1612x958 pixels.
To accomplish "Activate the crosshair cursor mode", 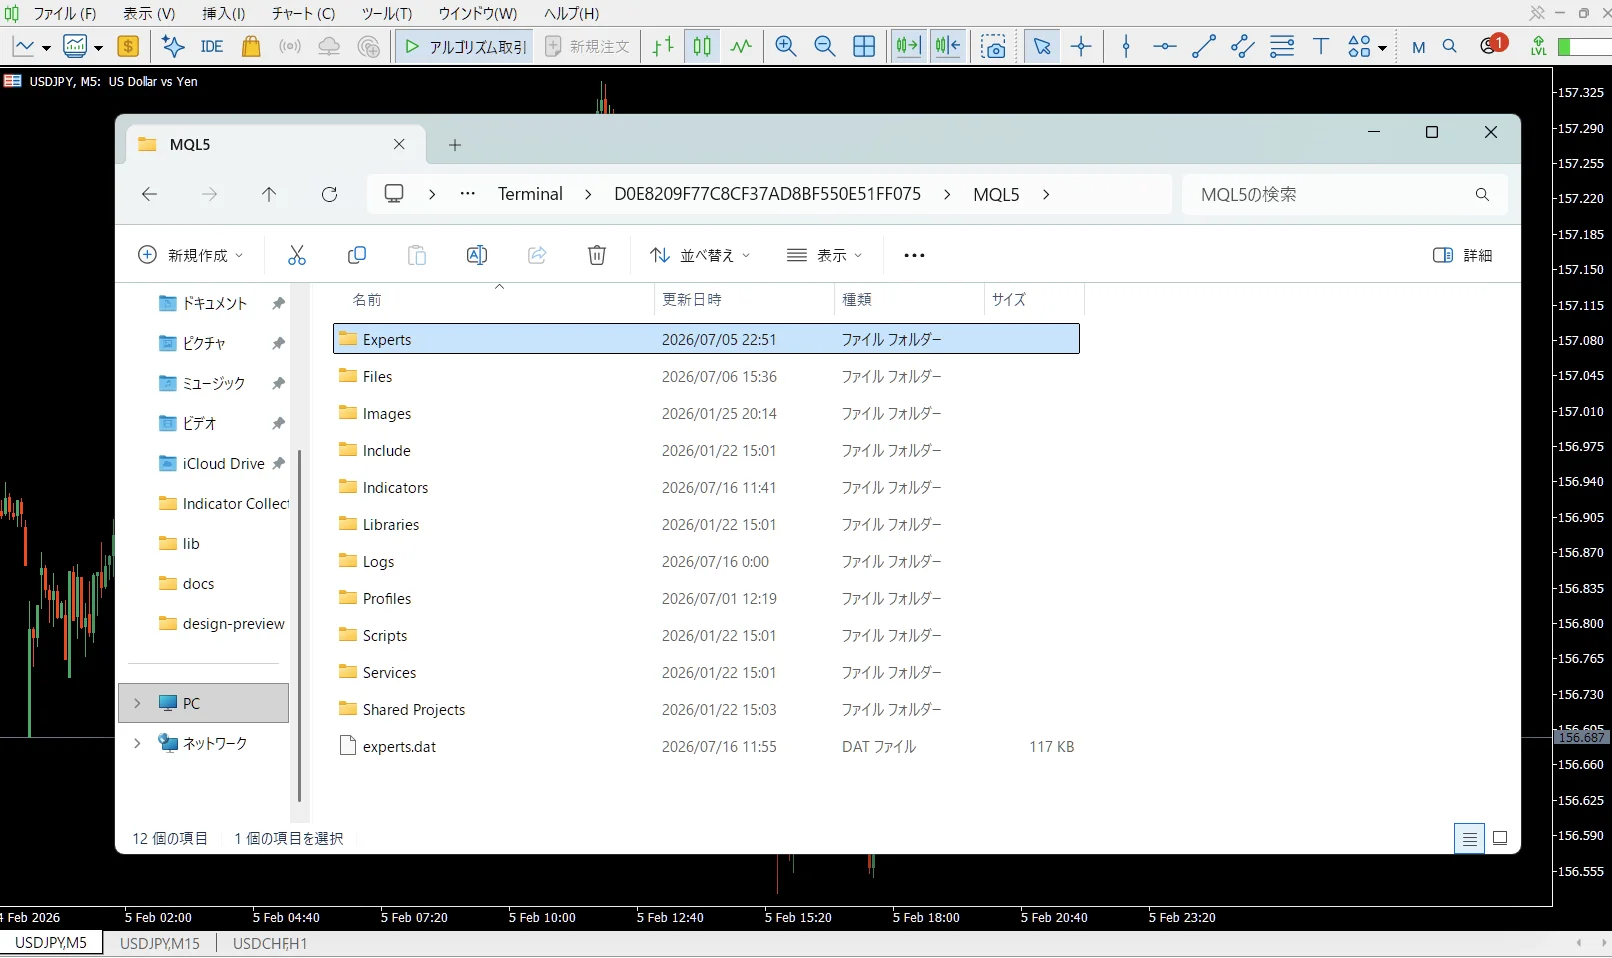I will point(1081,46).
